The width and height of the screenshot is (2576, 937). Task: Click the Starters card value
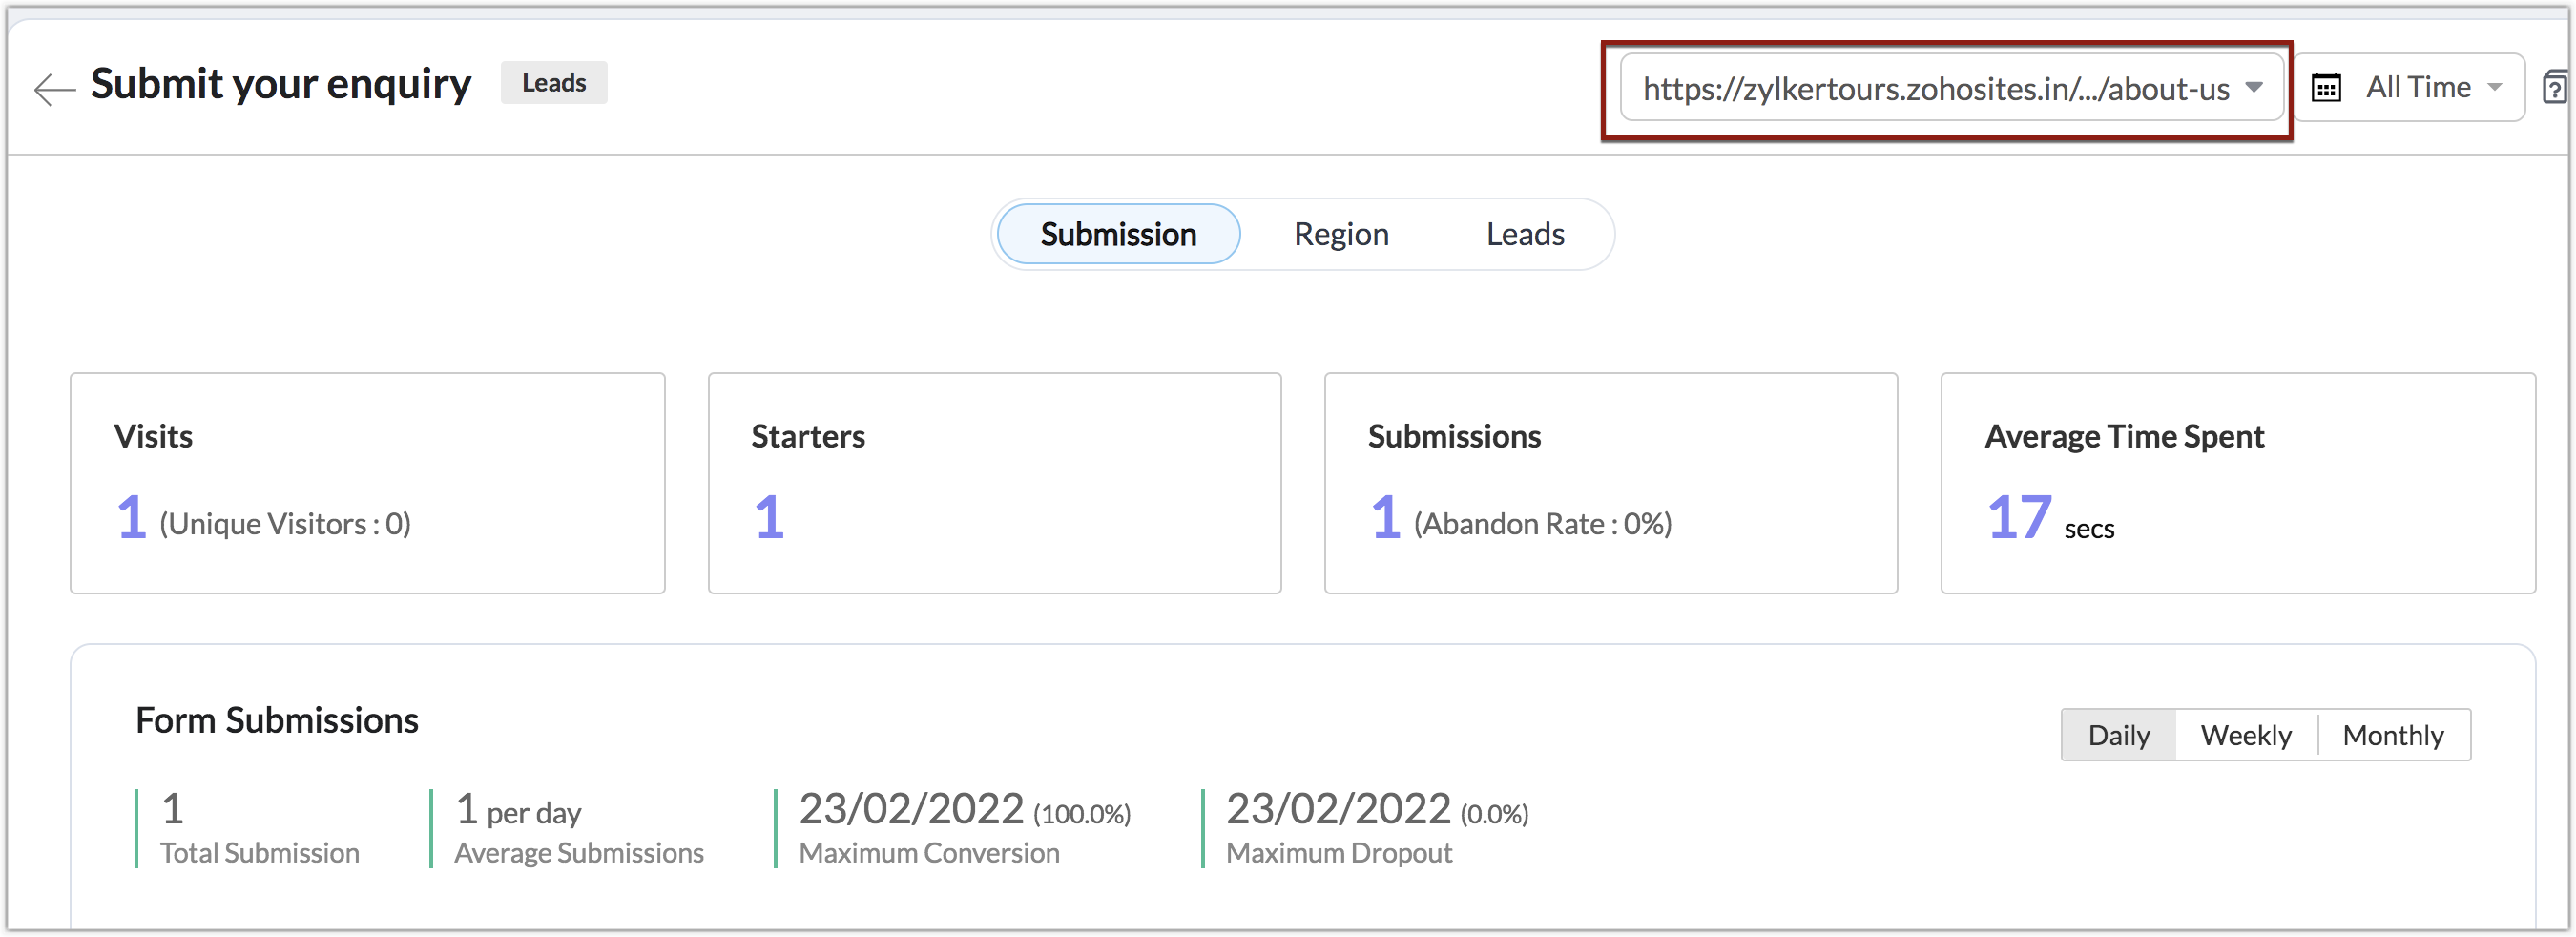click(x=769, y=518)
